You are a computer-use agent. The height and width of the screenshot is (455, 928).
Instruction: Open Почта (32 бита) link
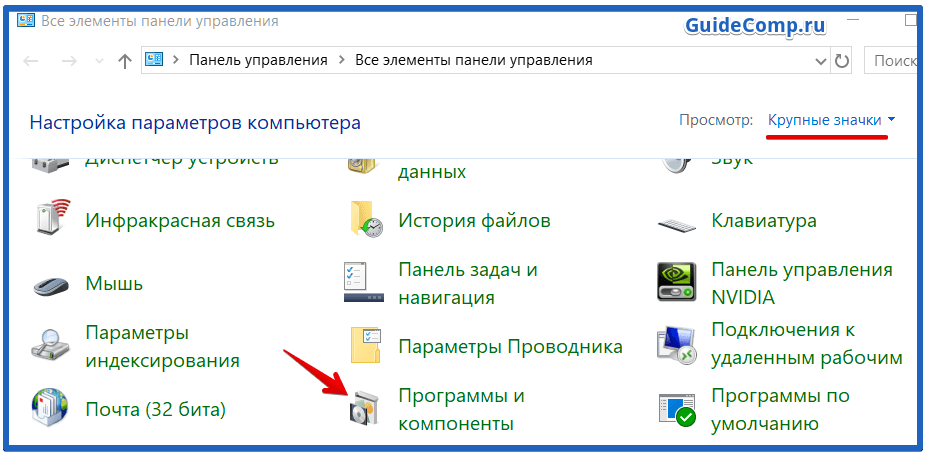pos(156,409)
